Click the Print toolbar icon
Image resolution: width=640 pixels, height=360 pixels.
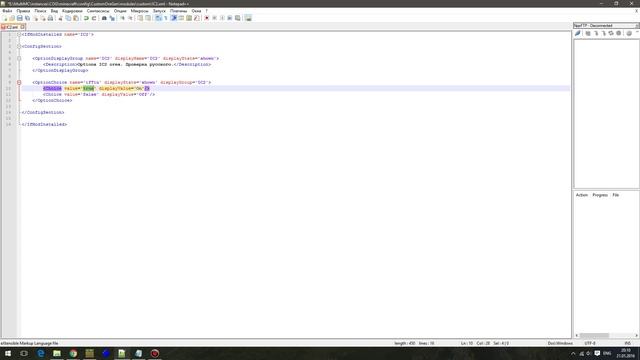coord(50,18)
